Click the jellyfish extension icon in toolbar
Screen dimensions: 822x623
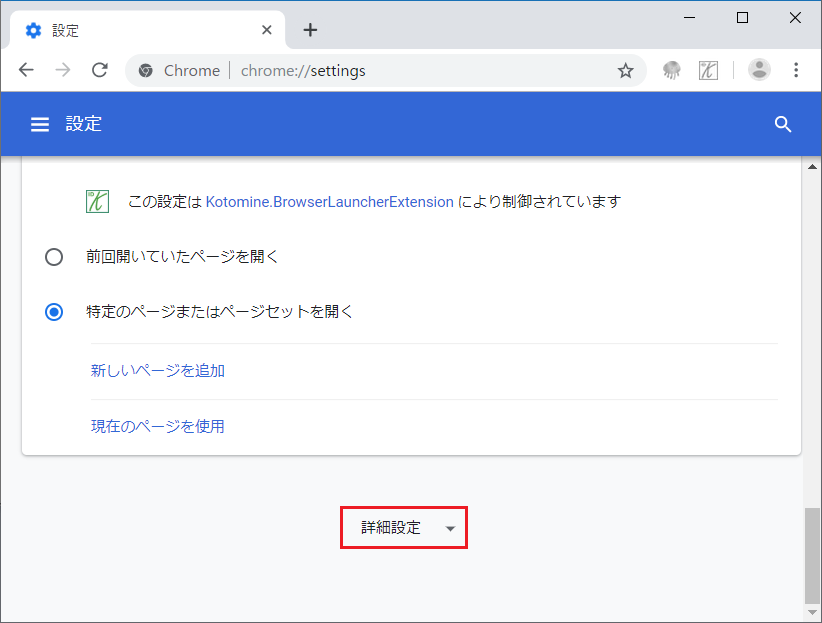(672, 70)
